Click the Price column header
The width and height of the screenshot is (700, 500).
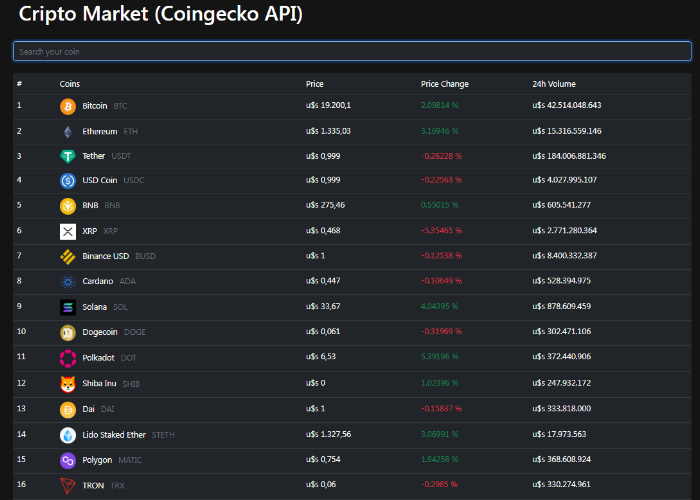click(314, 84)
